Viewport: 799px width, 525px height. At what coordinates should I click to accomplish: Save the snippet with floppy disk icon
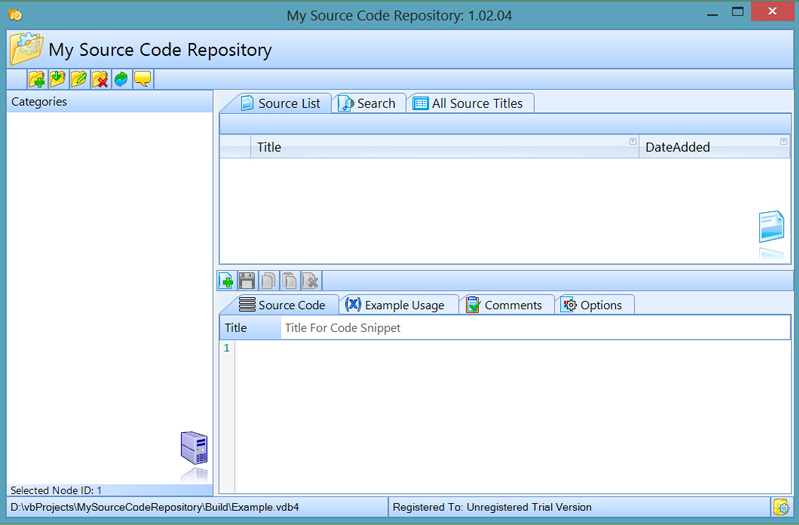(247, 281)
